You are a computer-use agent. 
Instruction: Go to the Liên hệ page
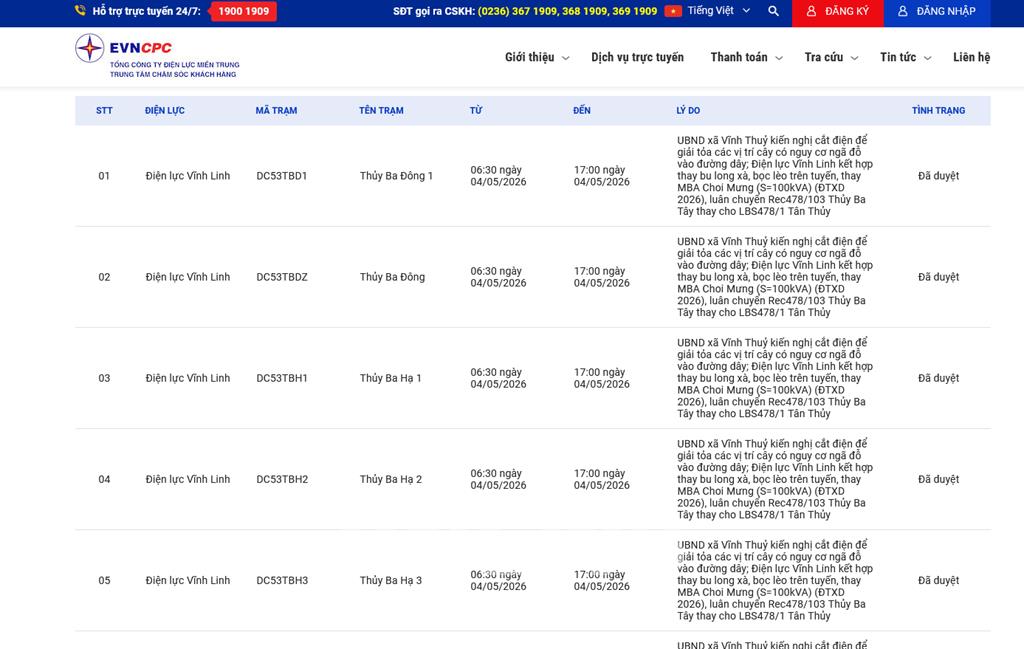[x=971, y=57]
